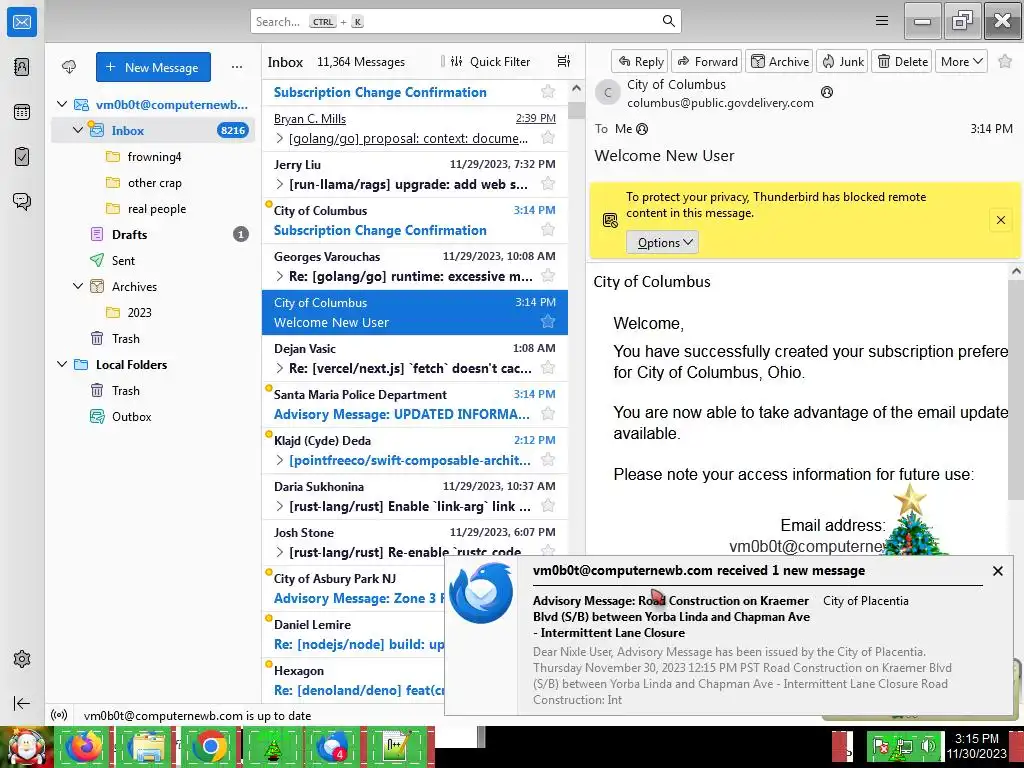This screenshot has width=1024, height=768.
Task: Open the Address Book space
Action: (22, 67)
